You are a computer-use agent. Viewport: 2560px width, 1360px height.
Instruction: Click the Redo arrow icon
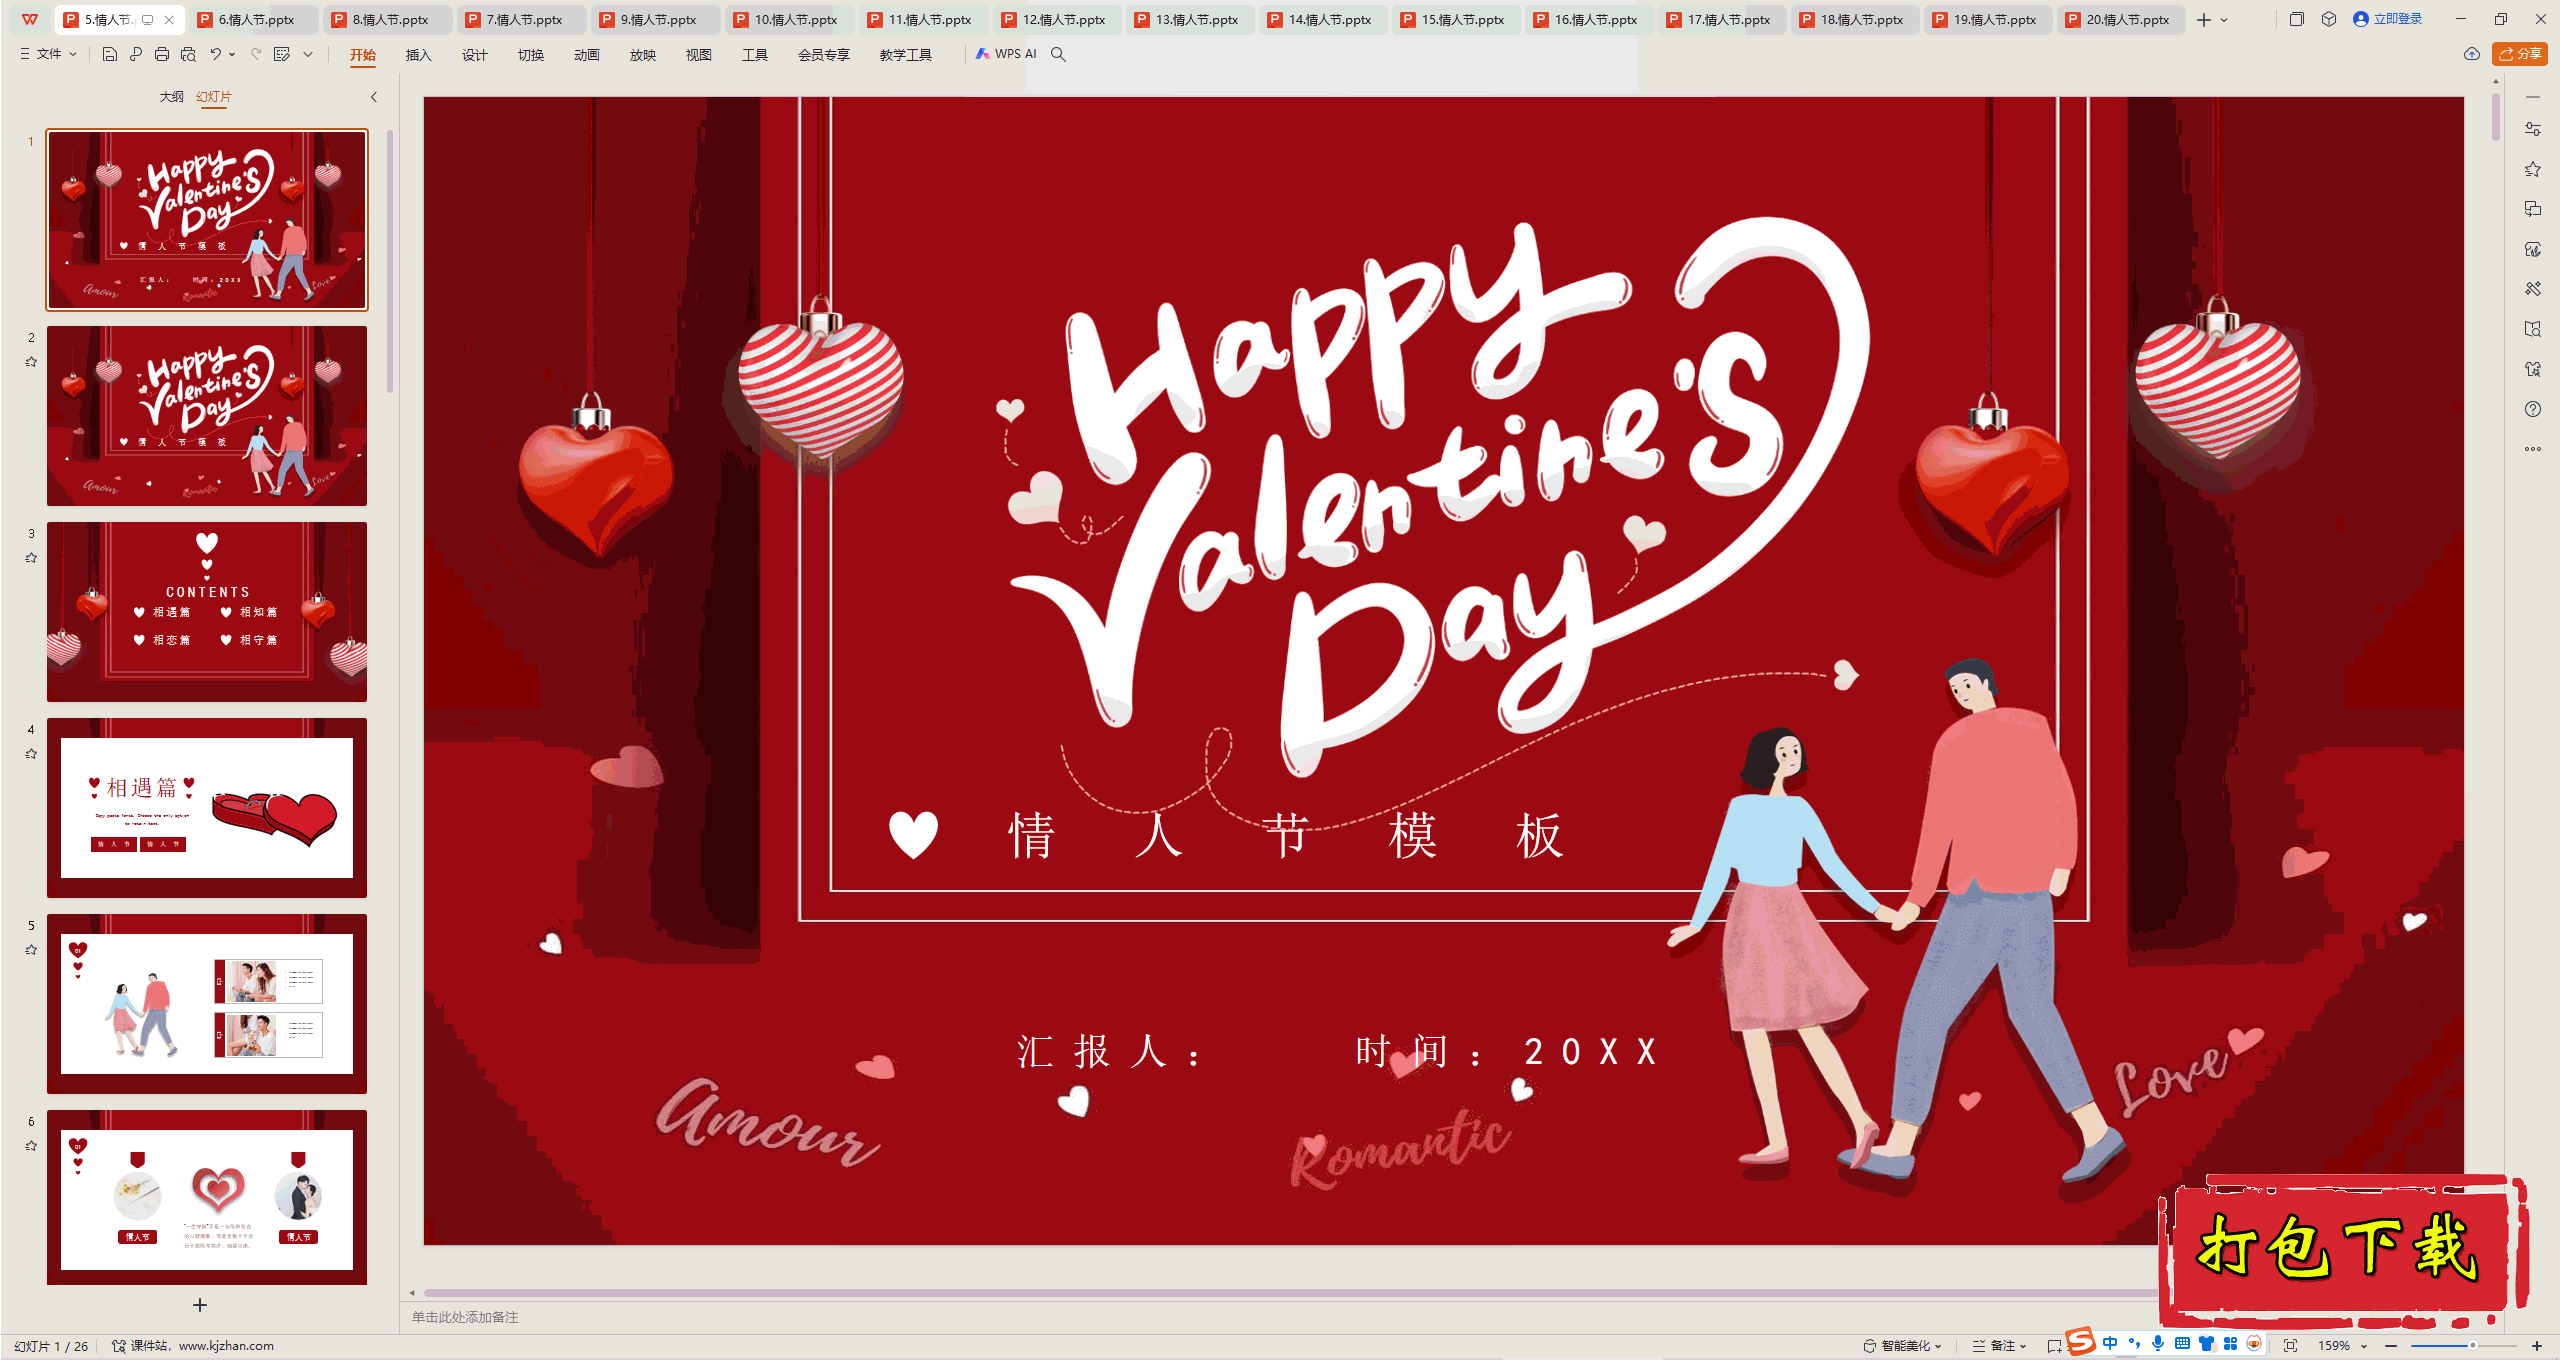click(256, 54)
